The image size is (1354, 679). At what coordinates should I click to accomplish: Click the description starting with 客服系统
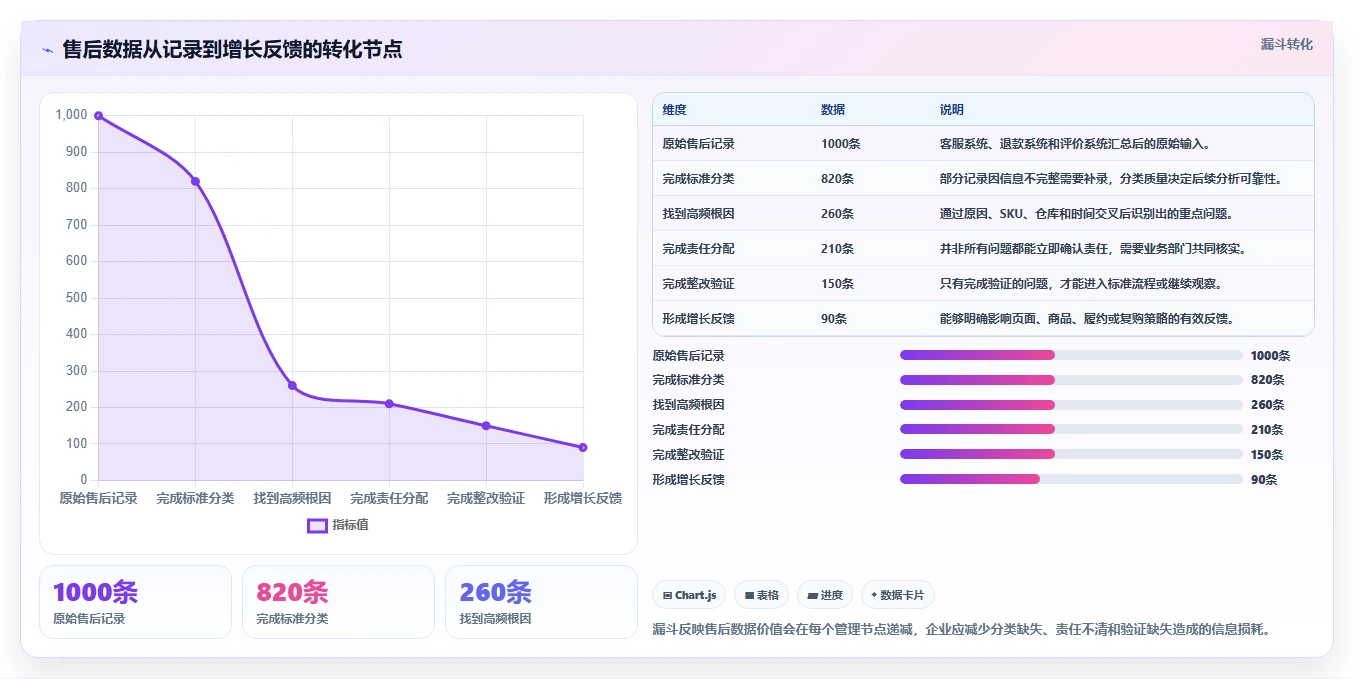[1075, 144]
